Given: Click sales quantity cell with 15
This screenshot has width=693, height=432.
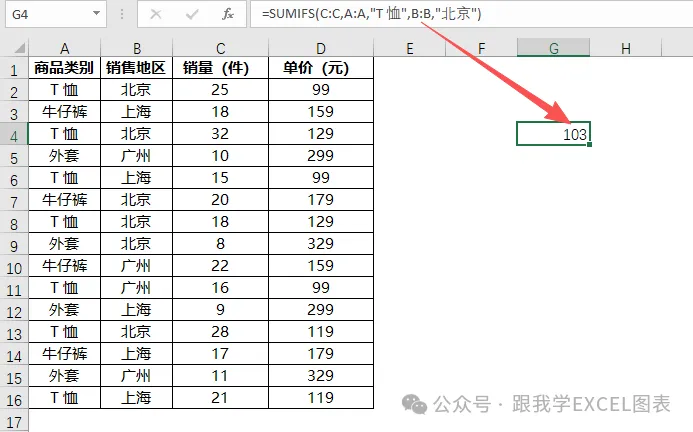Looking at the screenshot, I should pyautogui.click(x=221, y=178).
